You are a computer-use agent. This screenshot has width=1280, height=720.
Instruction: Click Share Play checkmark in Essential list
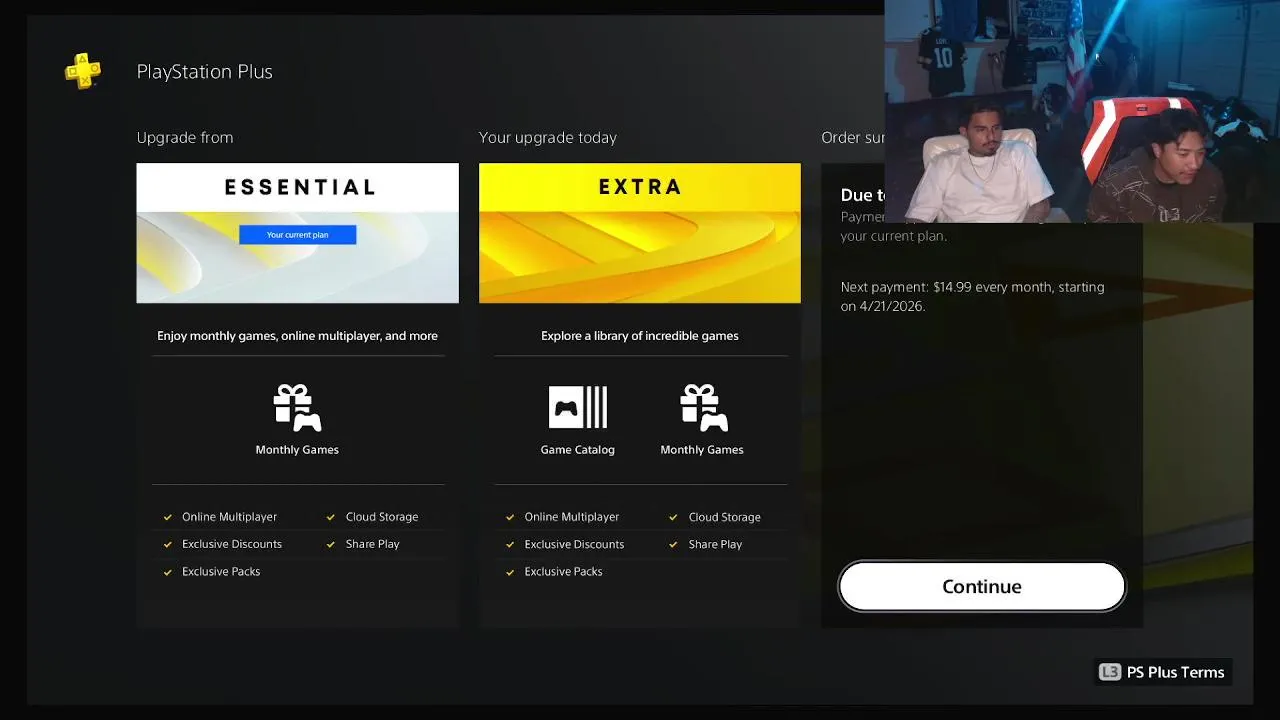(331, 544)
